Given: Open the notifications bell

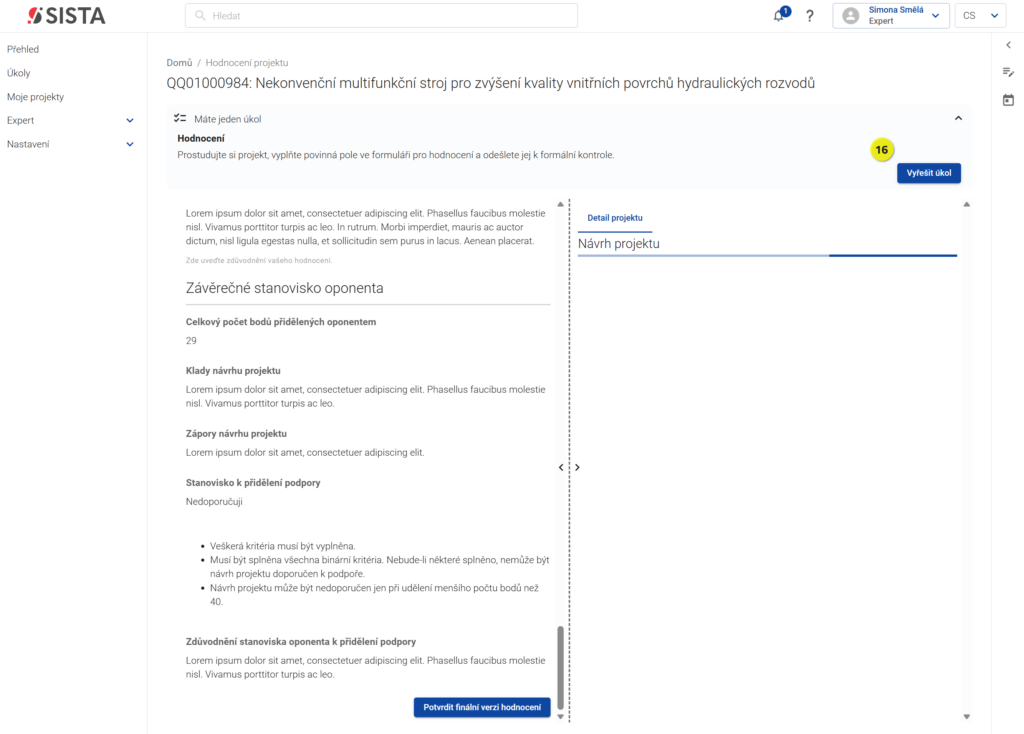Looking at the screenshot, I should tap(779, 16).
